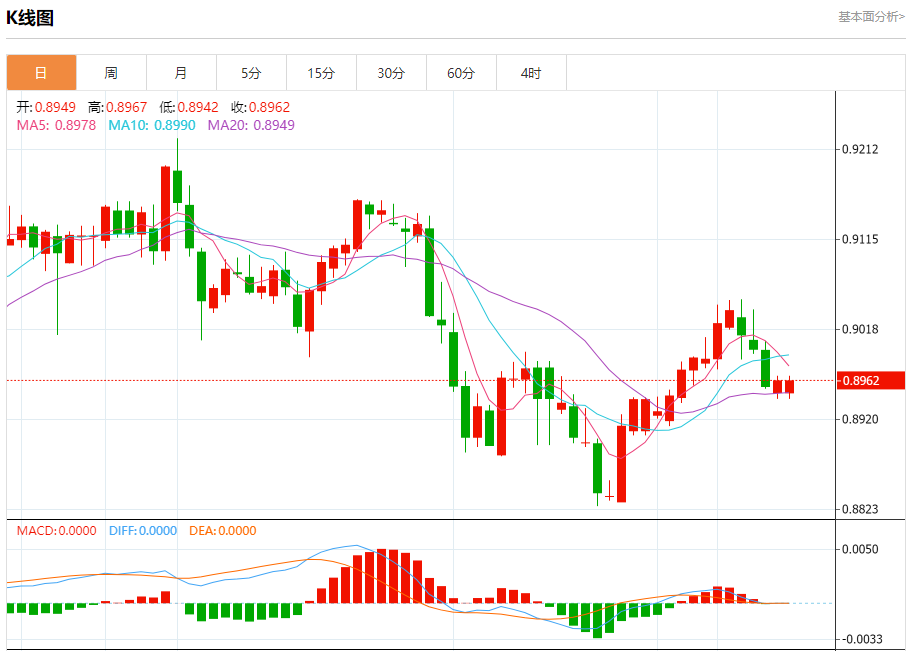The height and width of the screenshot is (651, 910).
Task: Open the 15分 interval tab
Action: click(x=322, y=73)
